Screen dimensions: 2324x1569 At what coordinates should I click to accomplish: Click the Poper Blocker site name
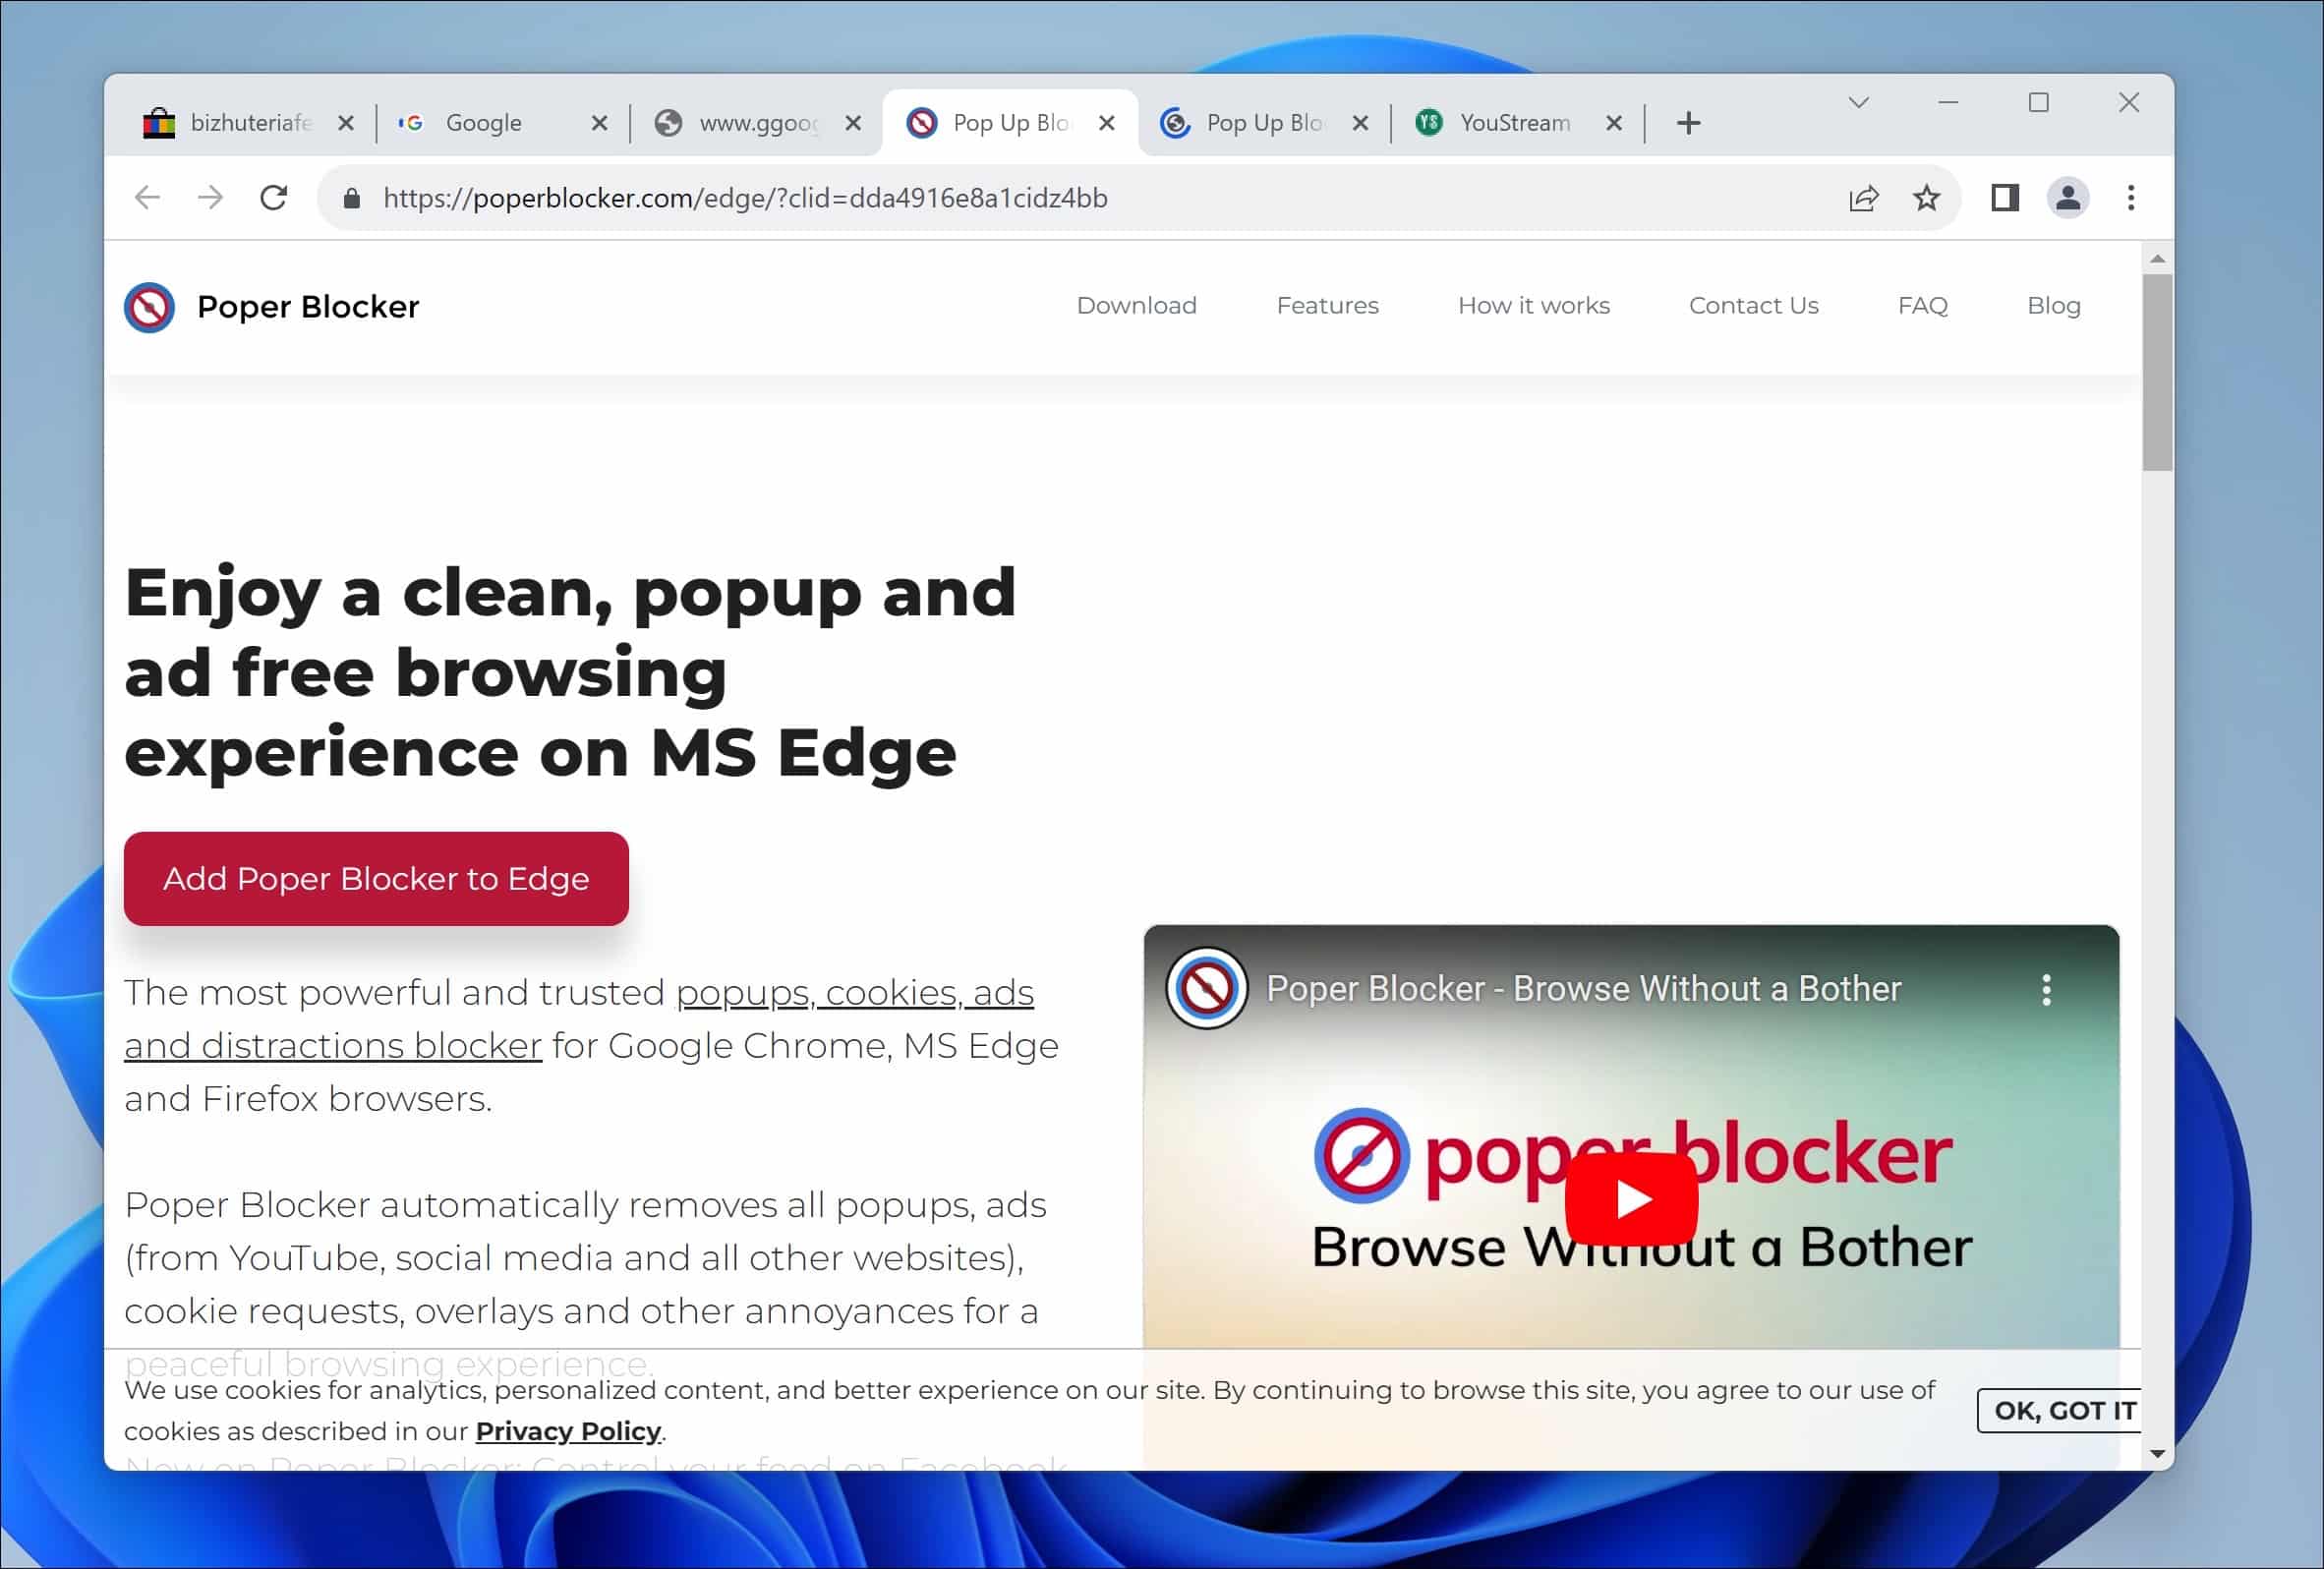[x=308, y=307]
